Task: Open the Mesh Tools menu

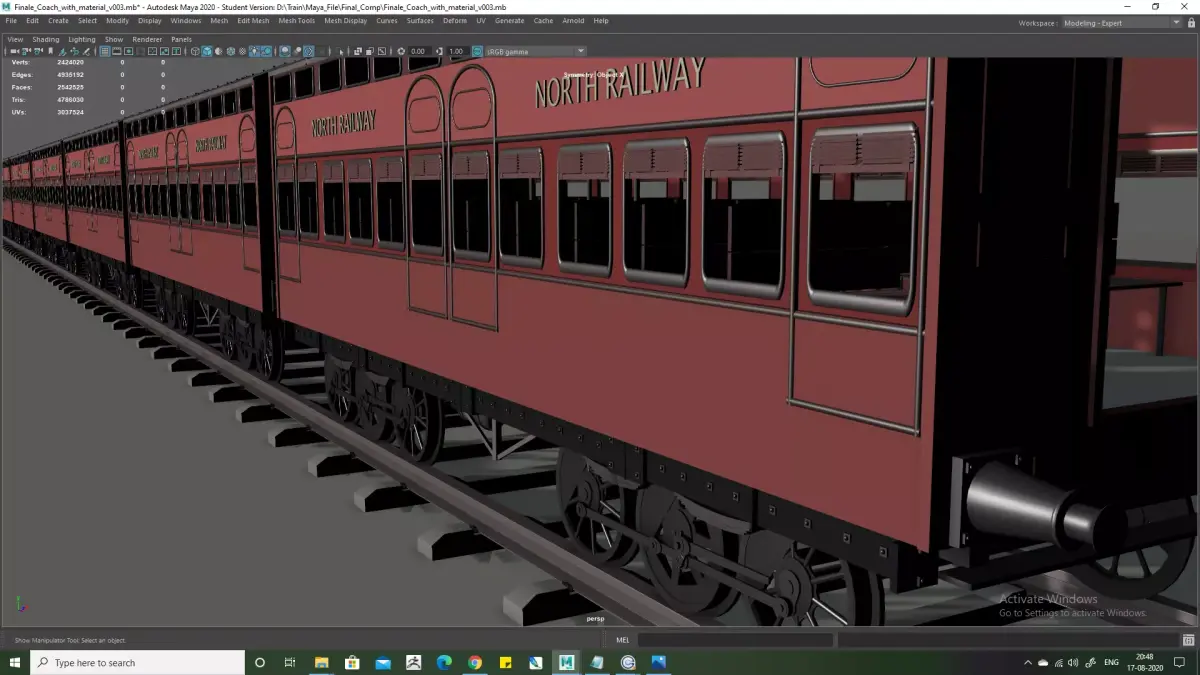Action: click(x=297, y=20)
